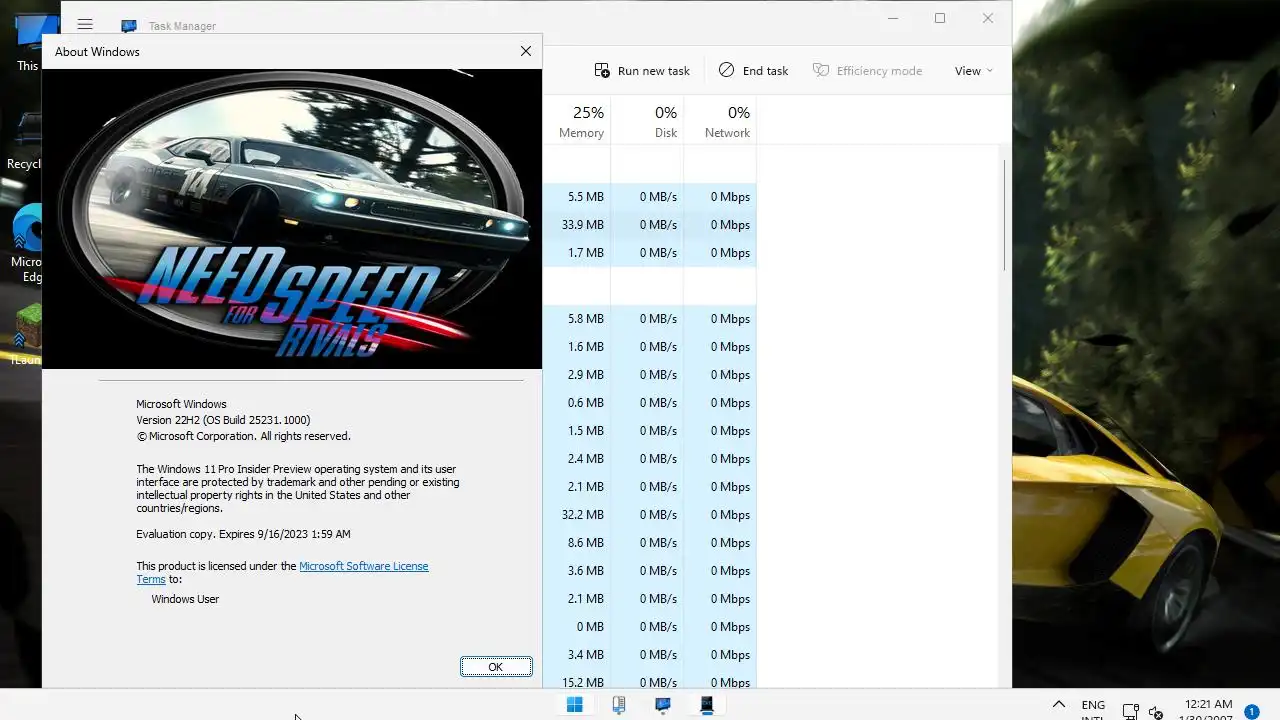Screen dimensions: 1280x720
Task: Open the View dropdown in Task Manager
Action: tap(974, 71)
